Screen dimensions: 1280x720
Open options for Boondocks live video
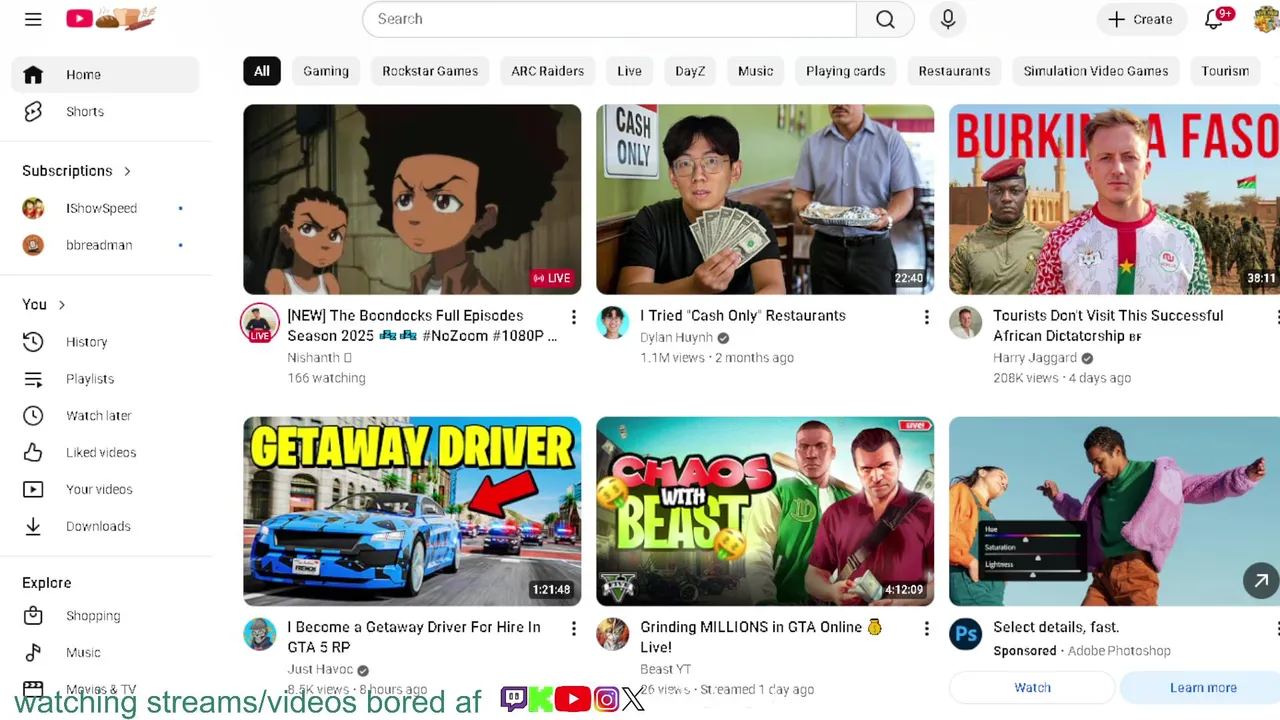point(573,317)
